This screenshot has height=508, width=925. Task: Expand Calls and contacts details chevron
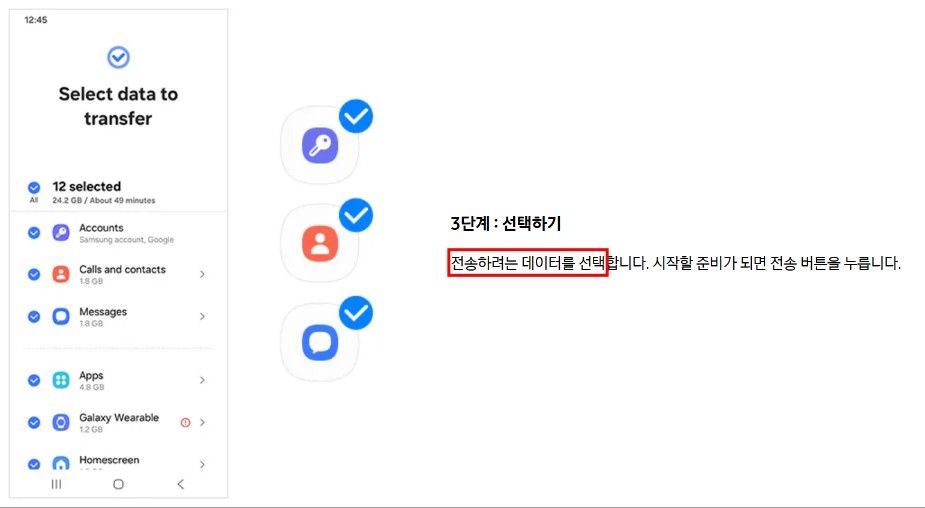point(202,274)
